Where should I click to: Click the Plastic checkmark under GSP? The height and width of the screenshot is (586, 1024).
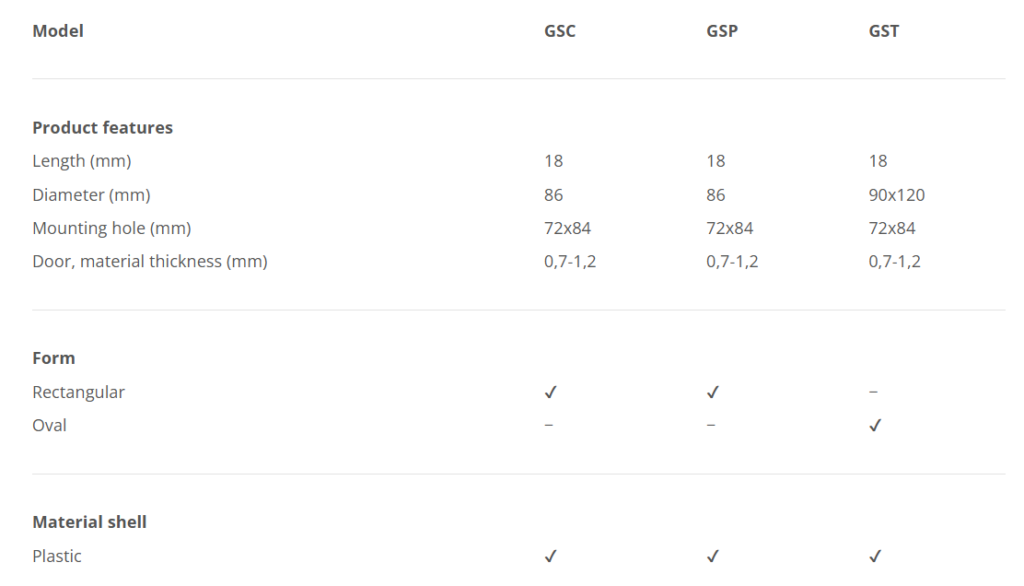pyautogui.click(x=712, y=556)
